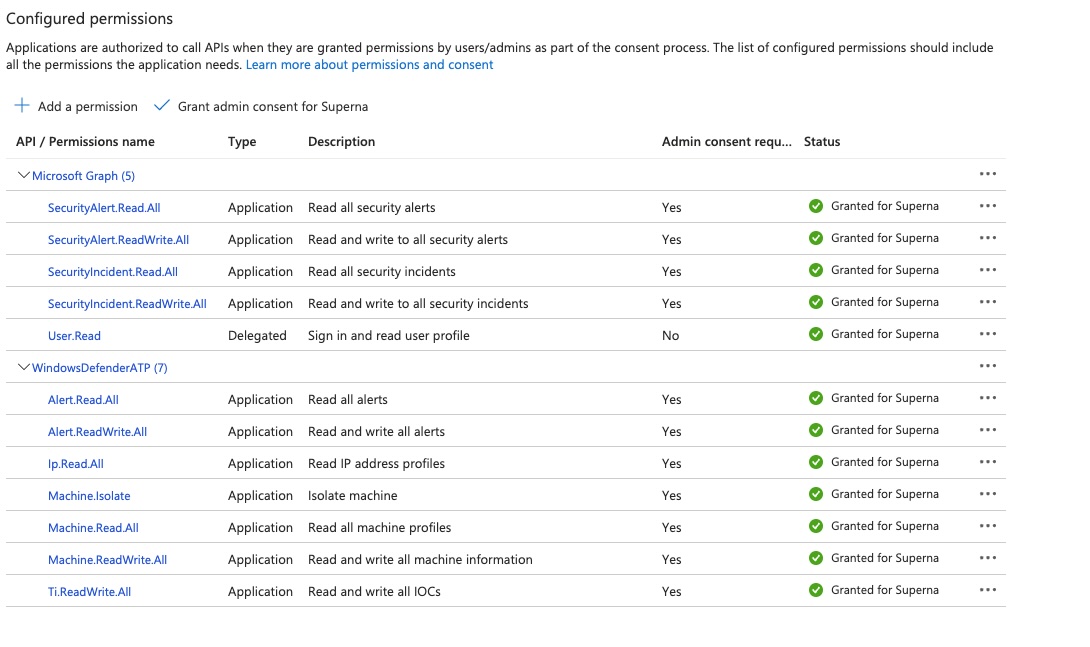Open the options menu for Machine.Read.All
The width and height of the screenshot is (1090, 647).
tap(988, 526)
